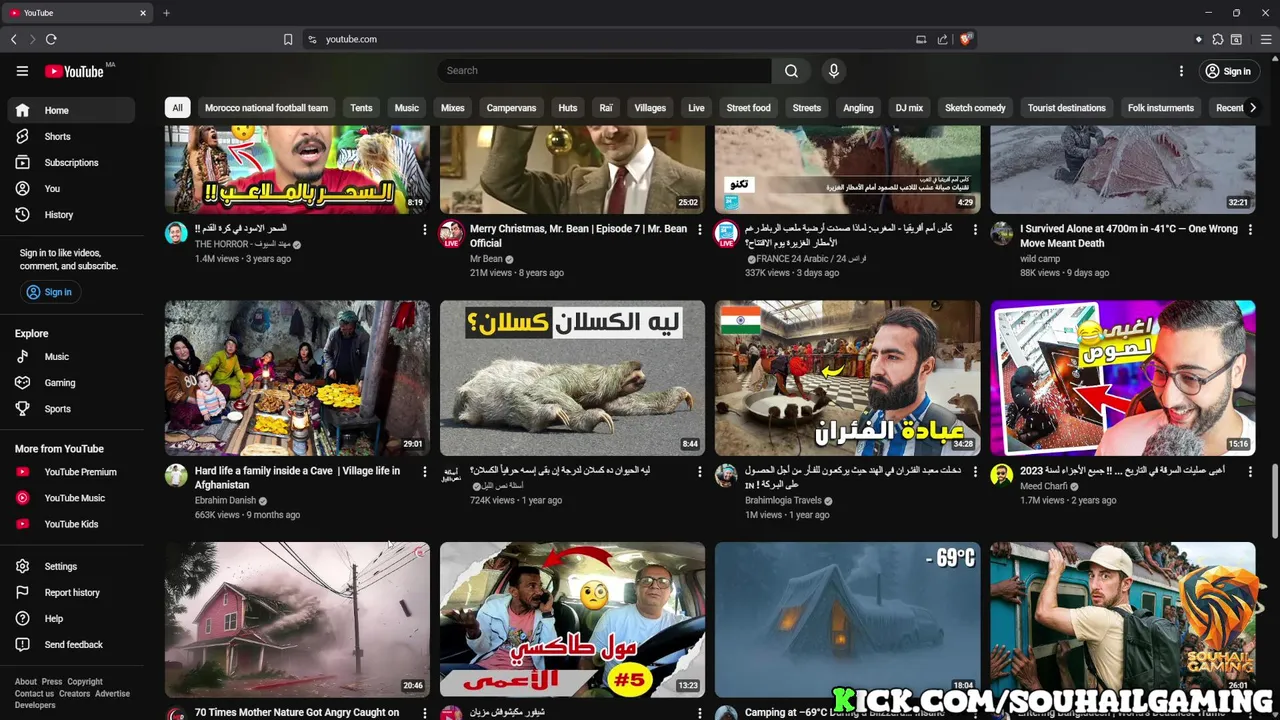The width and height of the screenshot is (1280, 720).
Task: Open the cave family video thumbnail
Action: click(297, 378)
